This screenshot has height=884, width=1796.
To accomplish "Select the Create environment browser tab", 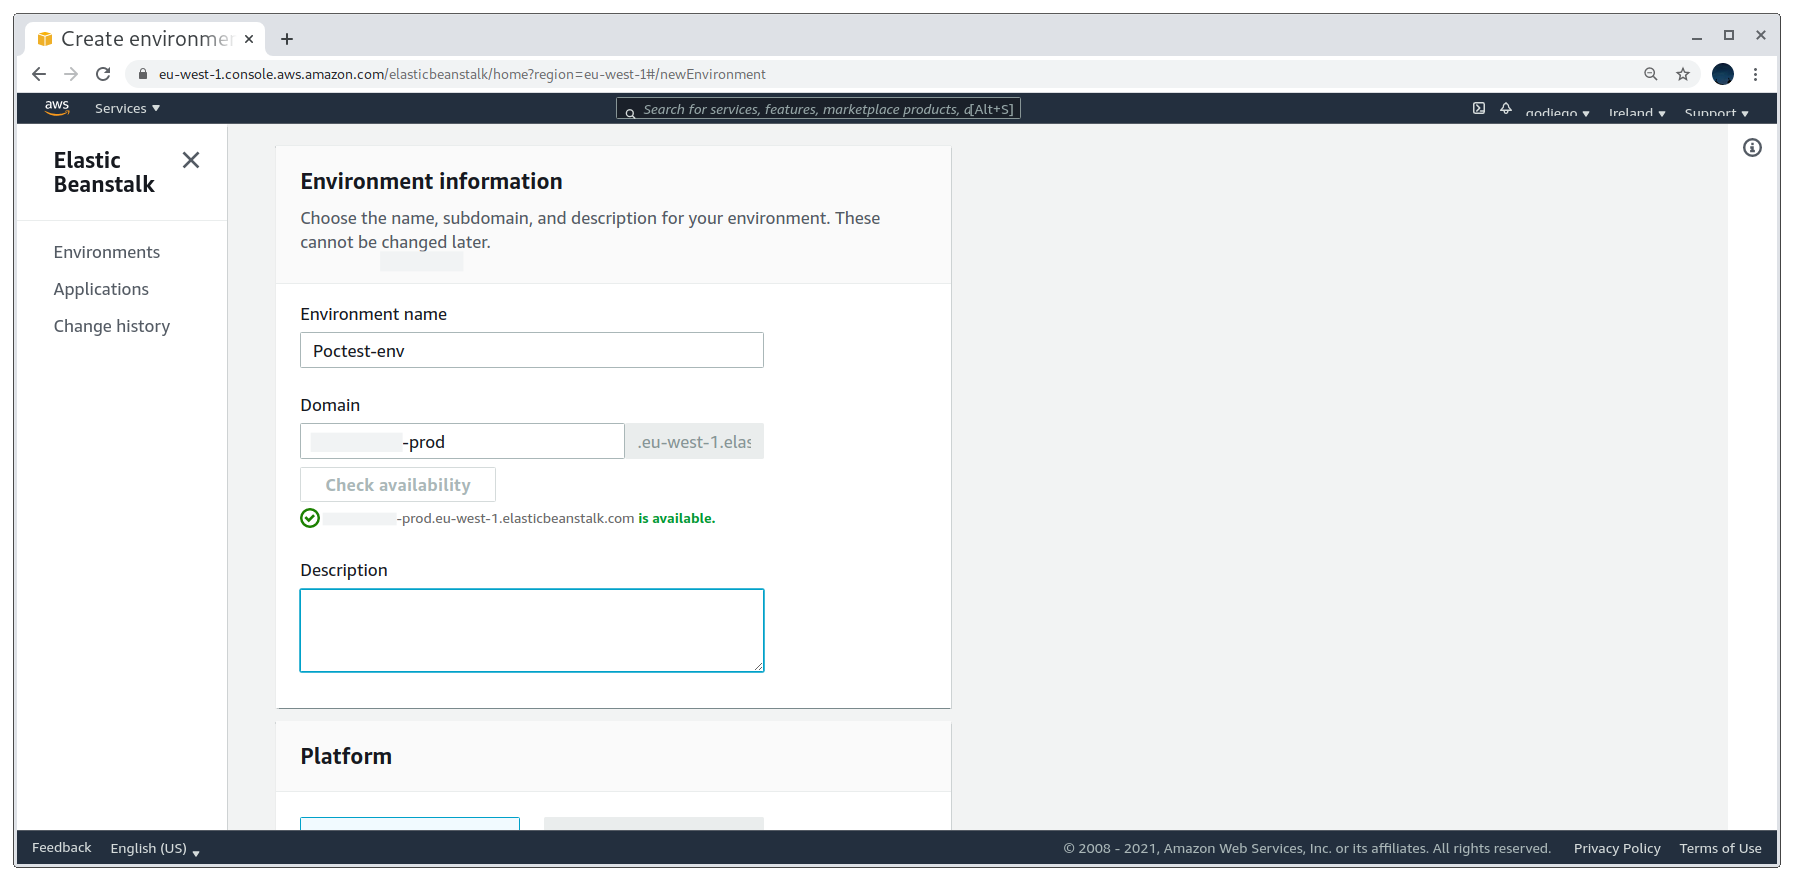I will tap(146, 39).
